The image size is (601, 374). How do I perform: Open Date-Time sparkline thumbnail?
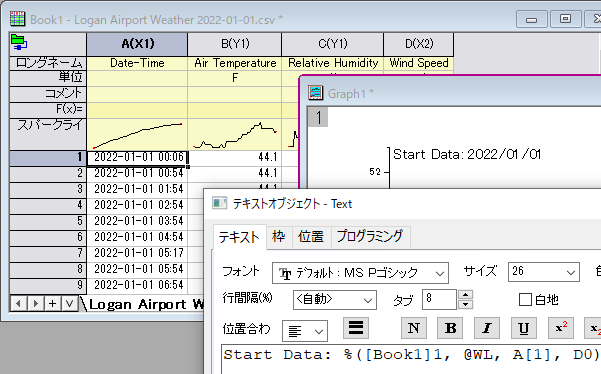pyautogui.click(x=137, y=134)
